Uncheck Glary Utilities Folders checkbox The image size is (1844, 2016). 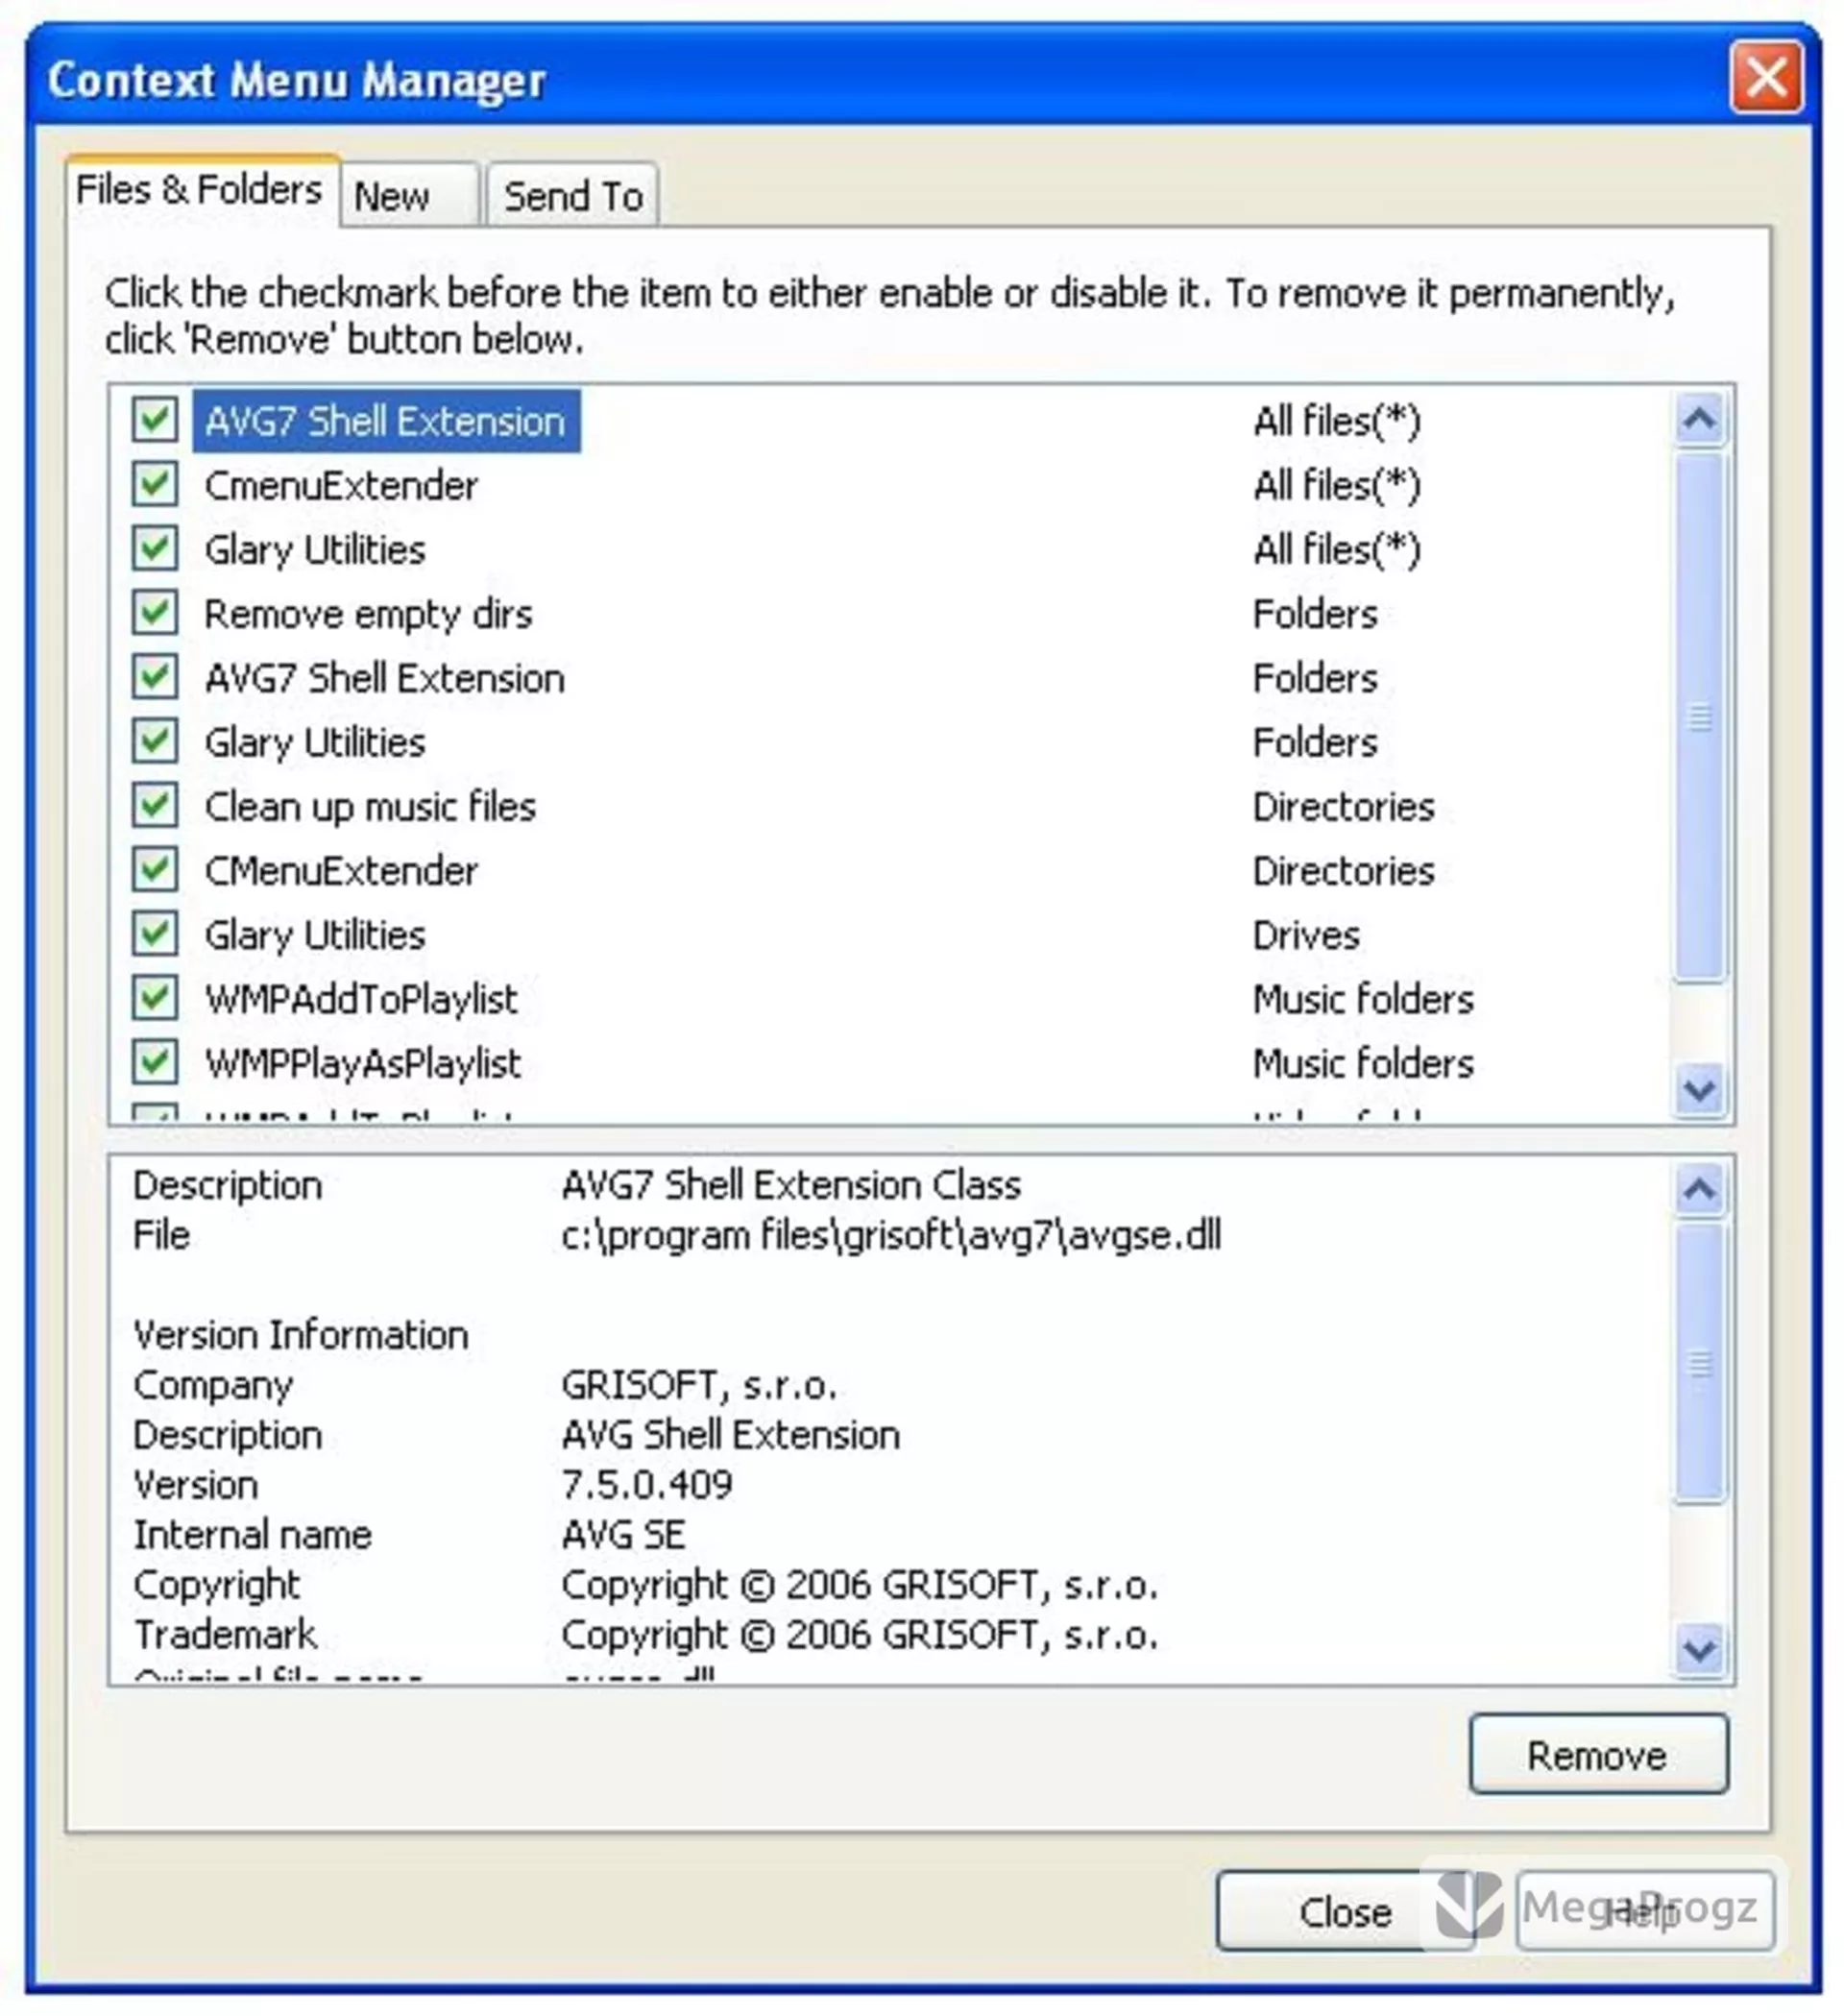click(155, 742)
